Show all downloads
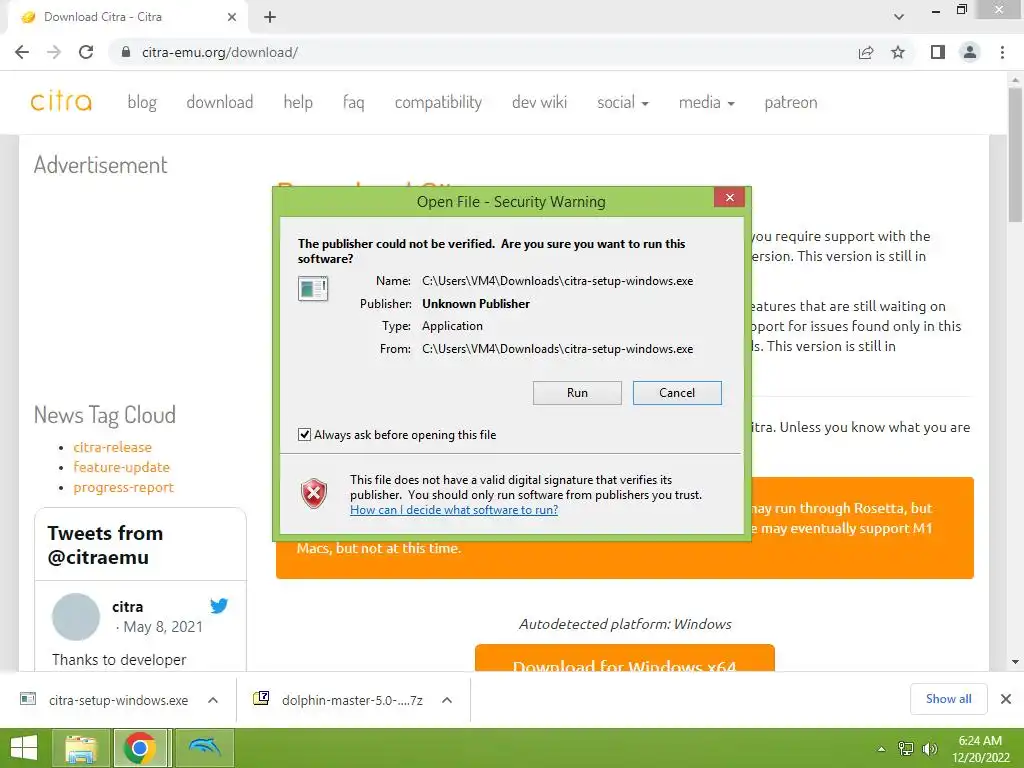1024x768 pixels. 948,699
